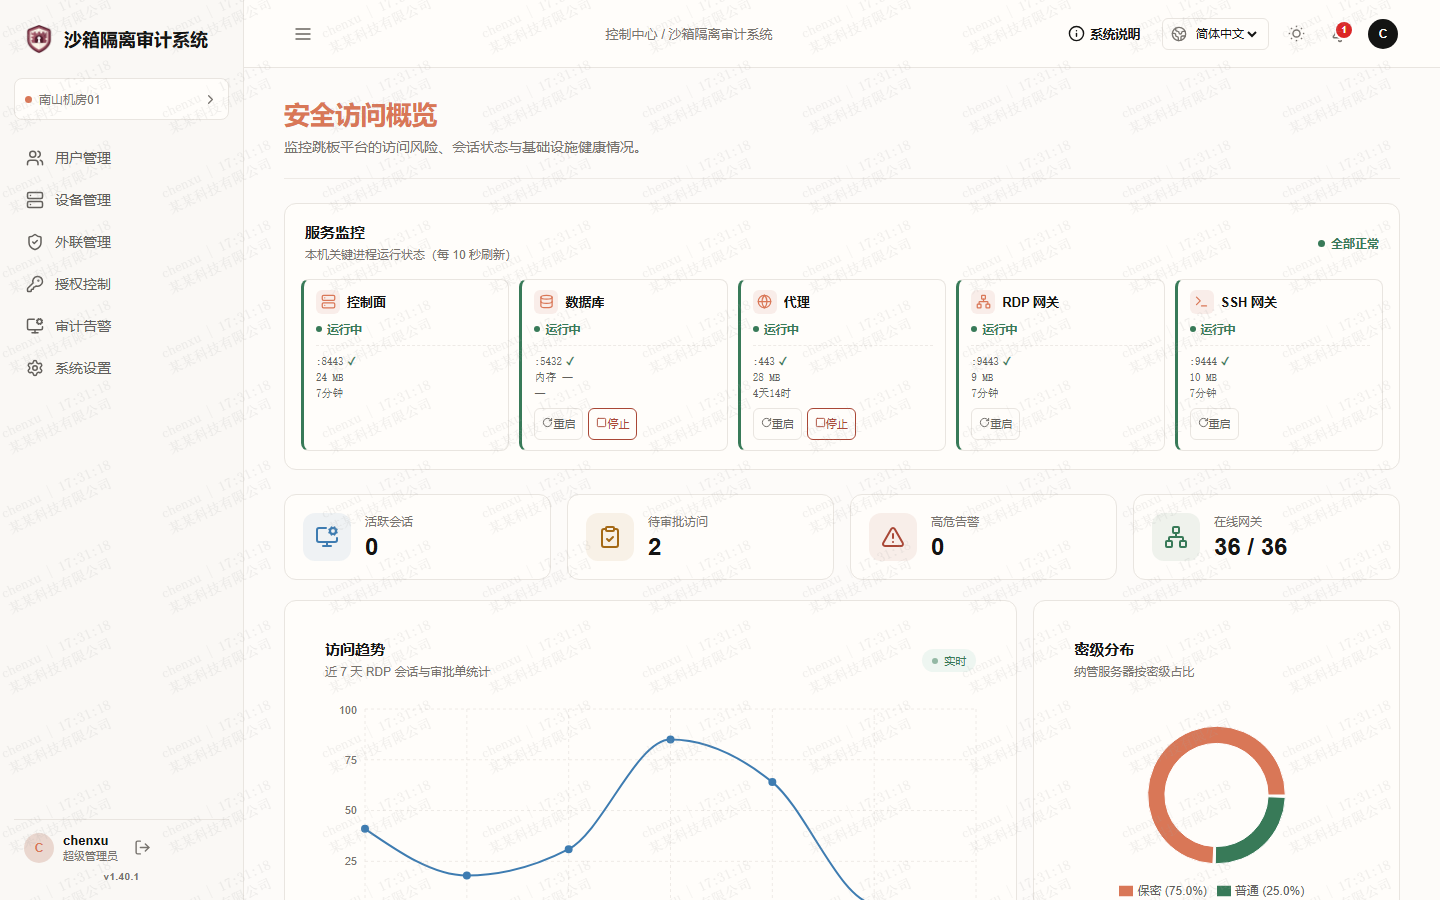Image resolution: width=1440 pixels, height=900 pixels.
Task: Click the v1.40.1 version label
Action: click(x=121, y=877)
